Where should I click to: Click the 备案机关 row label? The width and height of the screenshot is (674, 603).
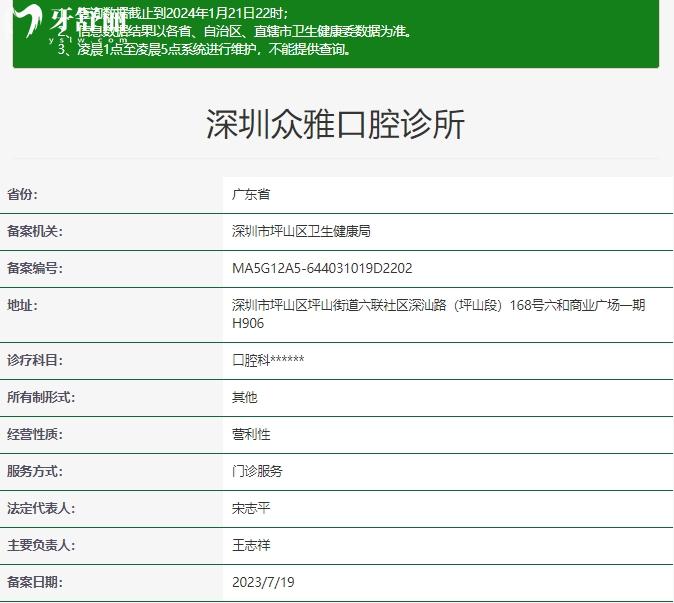coord(35,231)
